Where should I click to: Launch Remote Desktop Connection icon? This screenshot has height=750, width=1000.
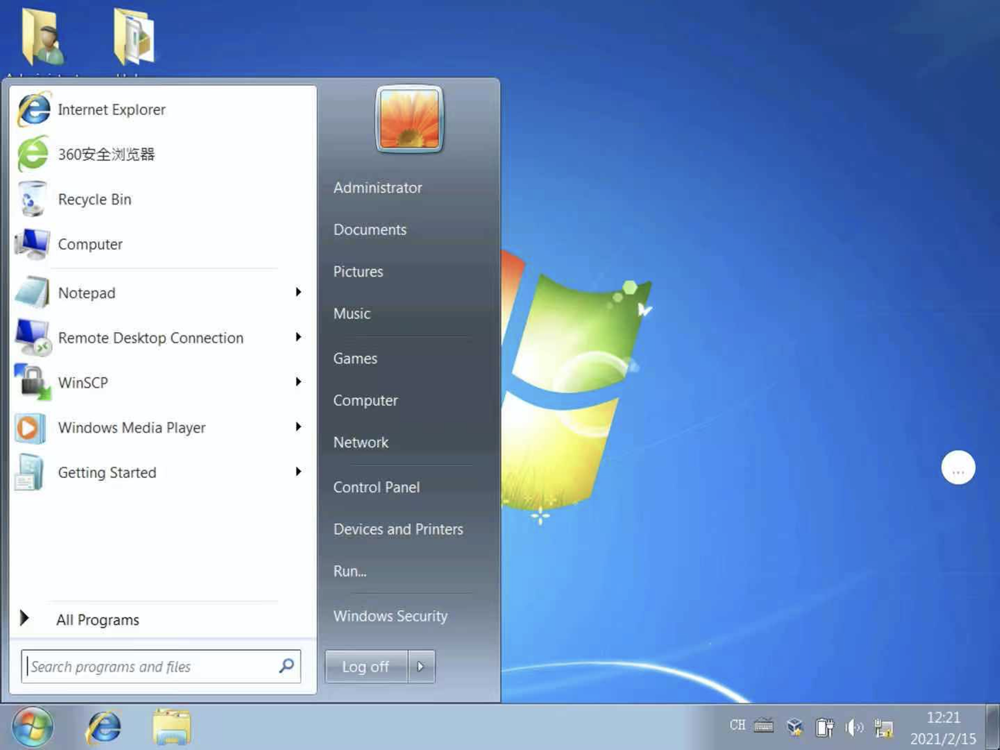[33, 337]
